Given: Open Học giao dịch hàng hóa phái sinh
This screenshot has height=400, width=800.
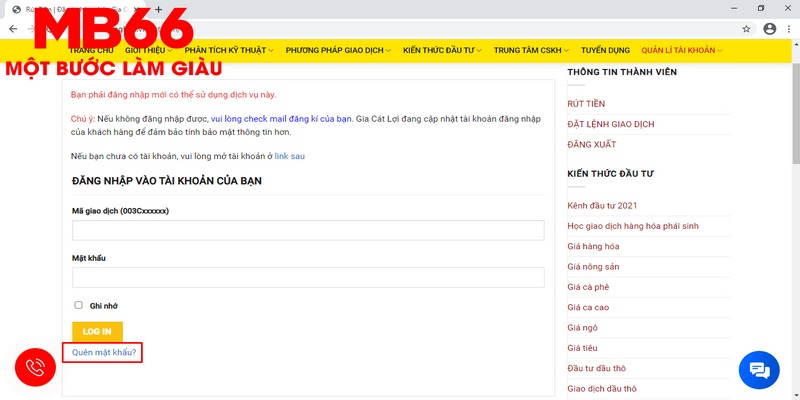Looking at the screenshot, I should [x=633, y=226].
